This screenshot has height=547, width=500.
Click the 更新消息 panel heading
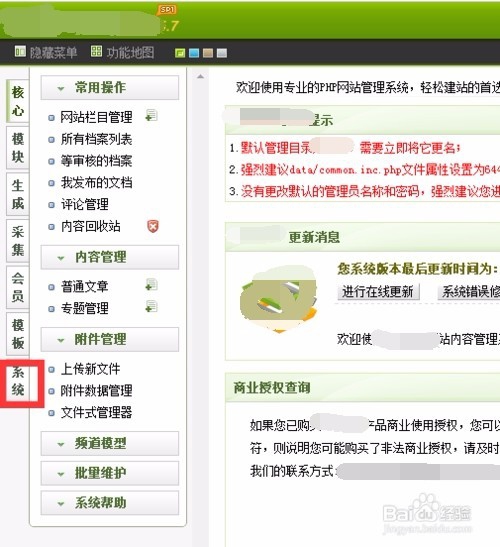[314, 237]
